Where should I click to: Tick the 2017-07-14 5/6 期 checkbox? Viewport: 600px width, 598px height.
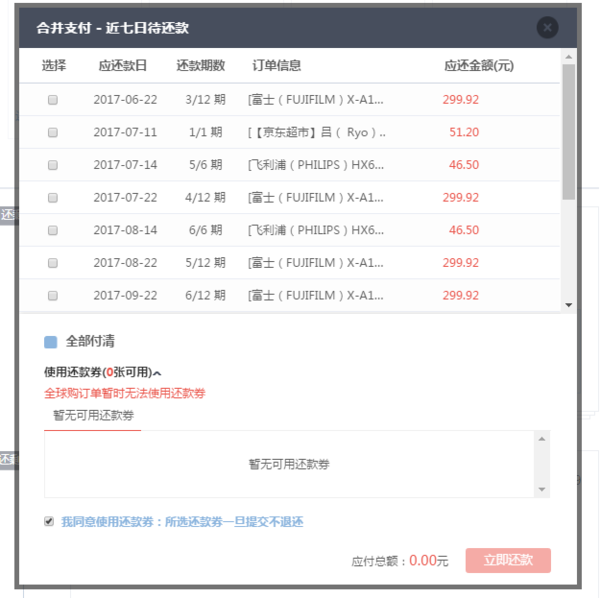53,165
